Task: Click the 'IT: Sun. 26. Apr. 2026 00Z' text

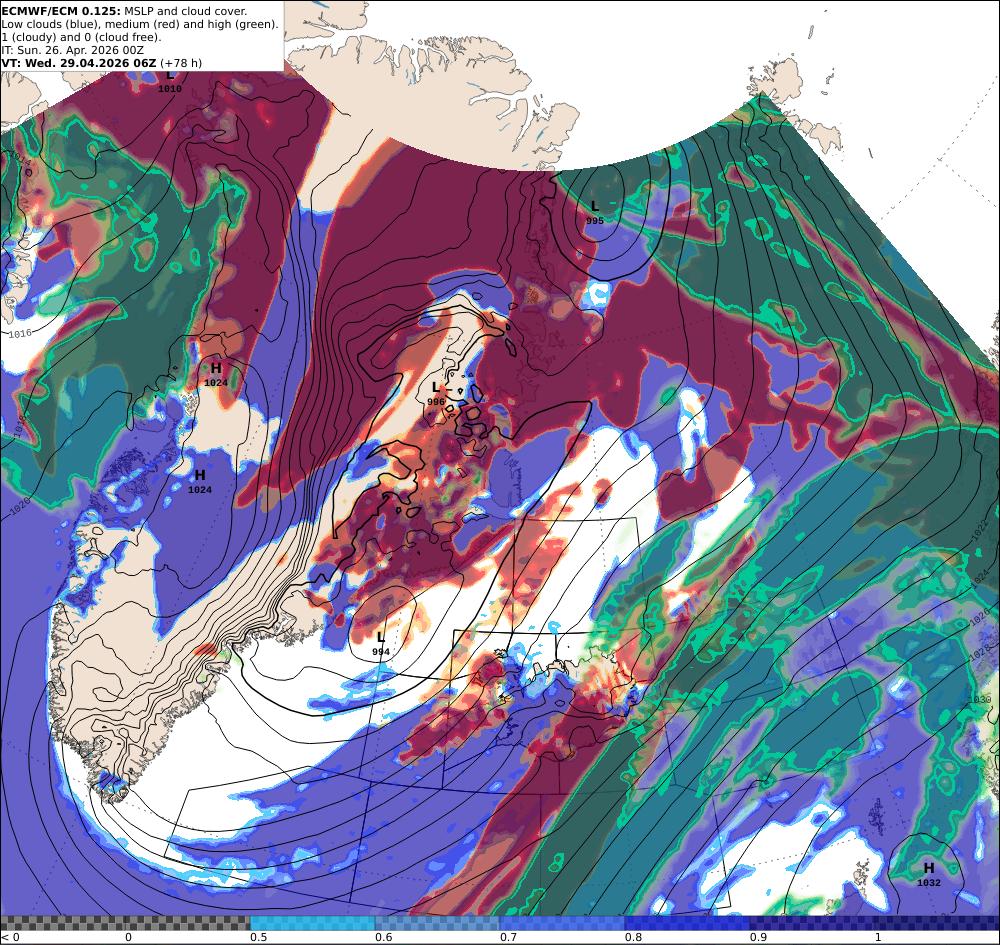Action: 73,50
